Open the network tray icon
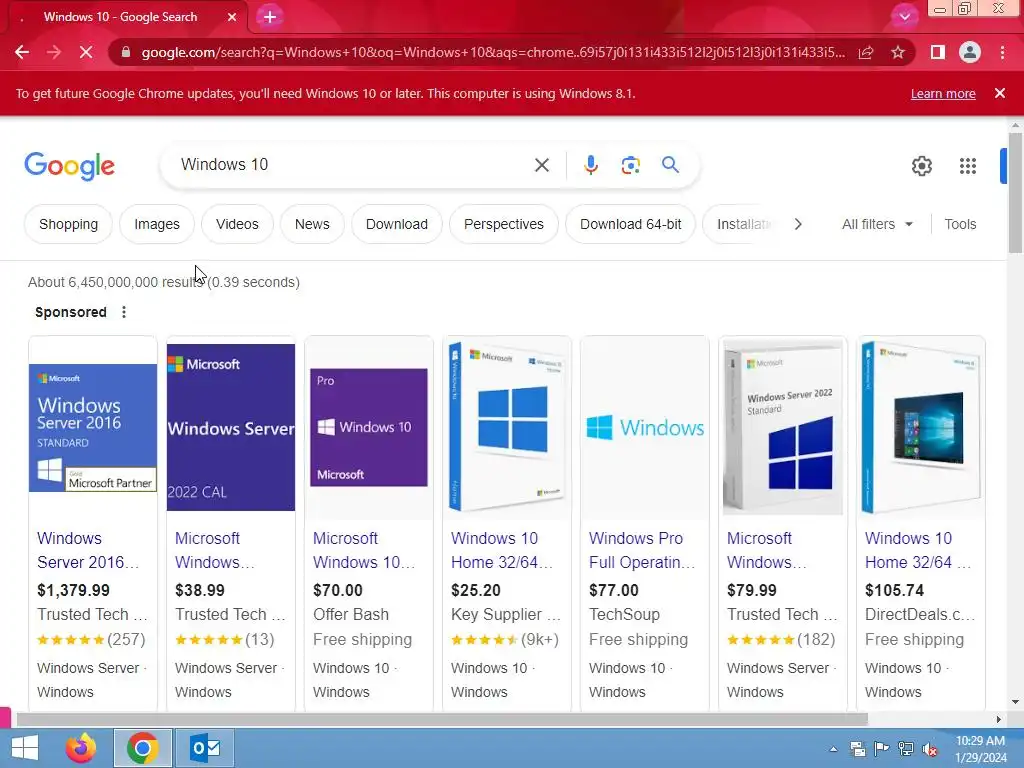Screen dimensions: 1024x768 (x=906, y=749)
